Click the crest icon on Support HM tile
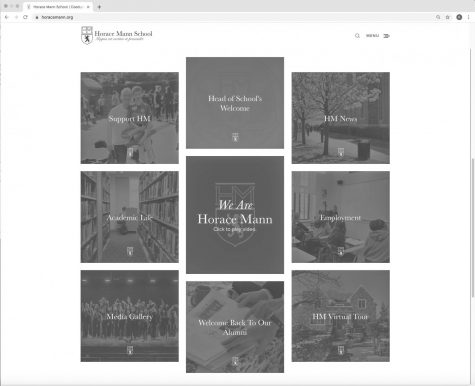Viewport: 475px width, 386px height. (130, 152)
